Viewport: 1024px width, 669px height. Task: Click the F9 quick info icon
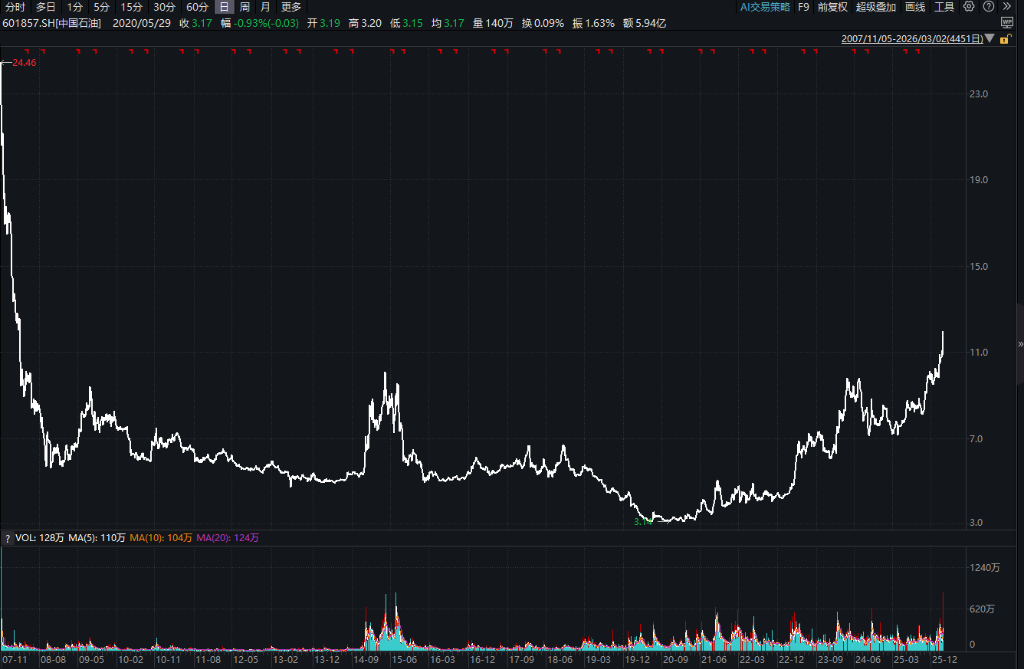[803, 7]
